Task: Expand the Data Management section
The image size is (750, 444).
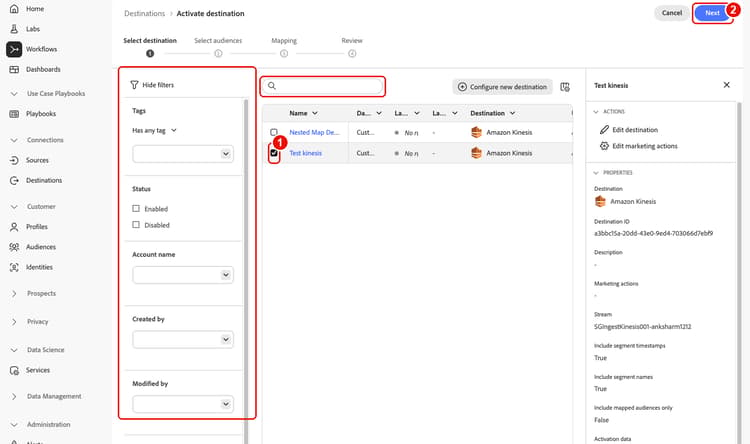Action: [14, 396]
